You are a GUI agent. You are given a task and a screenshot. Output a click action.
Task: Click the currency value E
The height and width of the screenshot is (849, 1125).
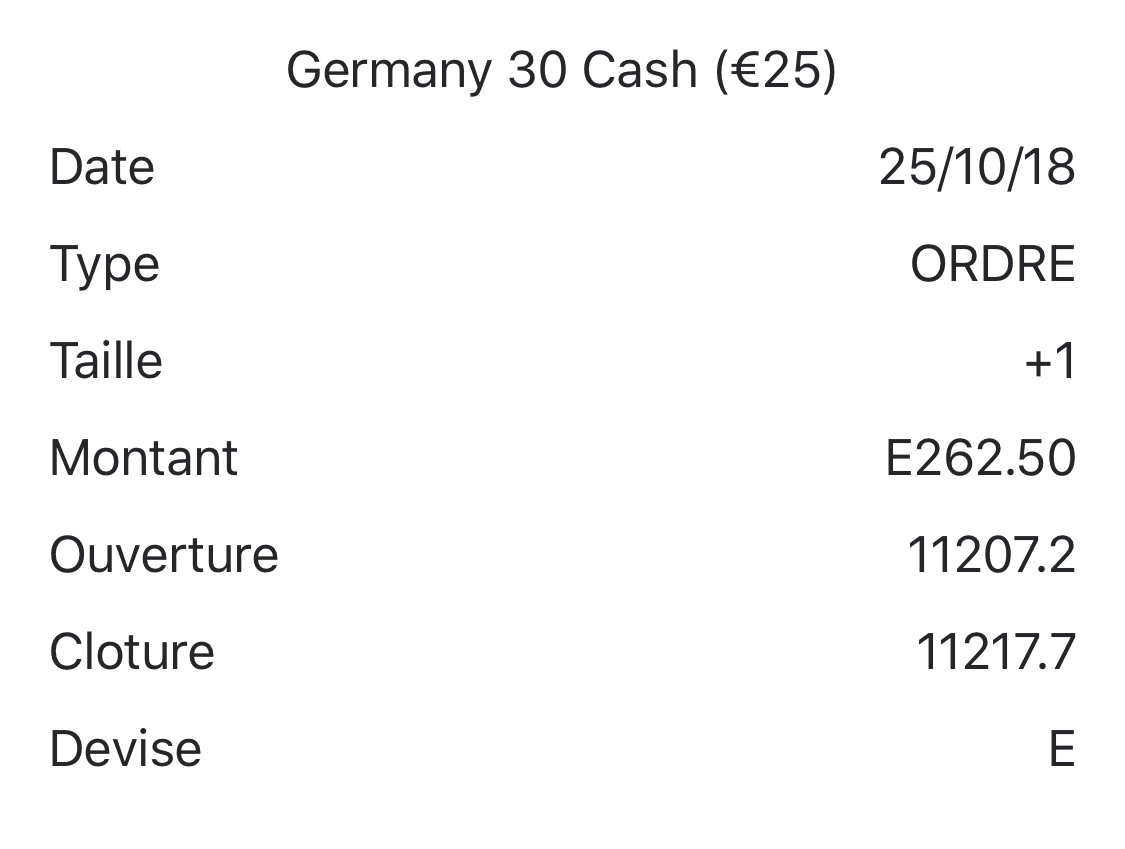[1061, 749]
